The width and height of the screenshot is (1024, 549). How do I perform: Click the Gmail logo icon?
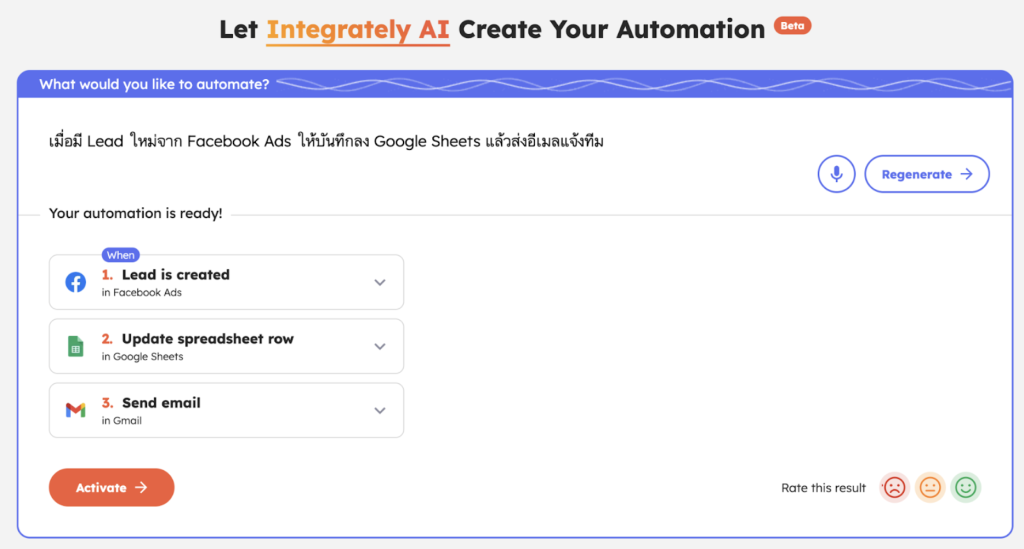[76, 410]
